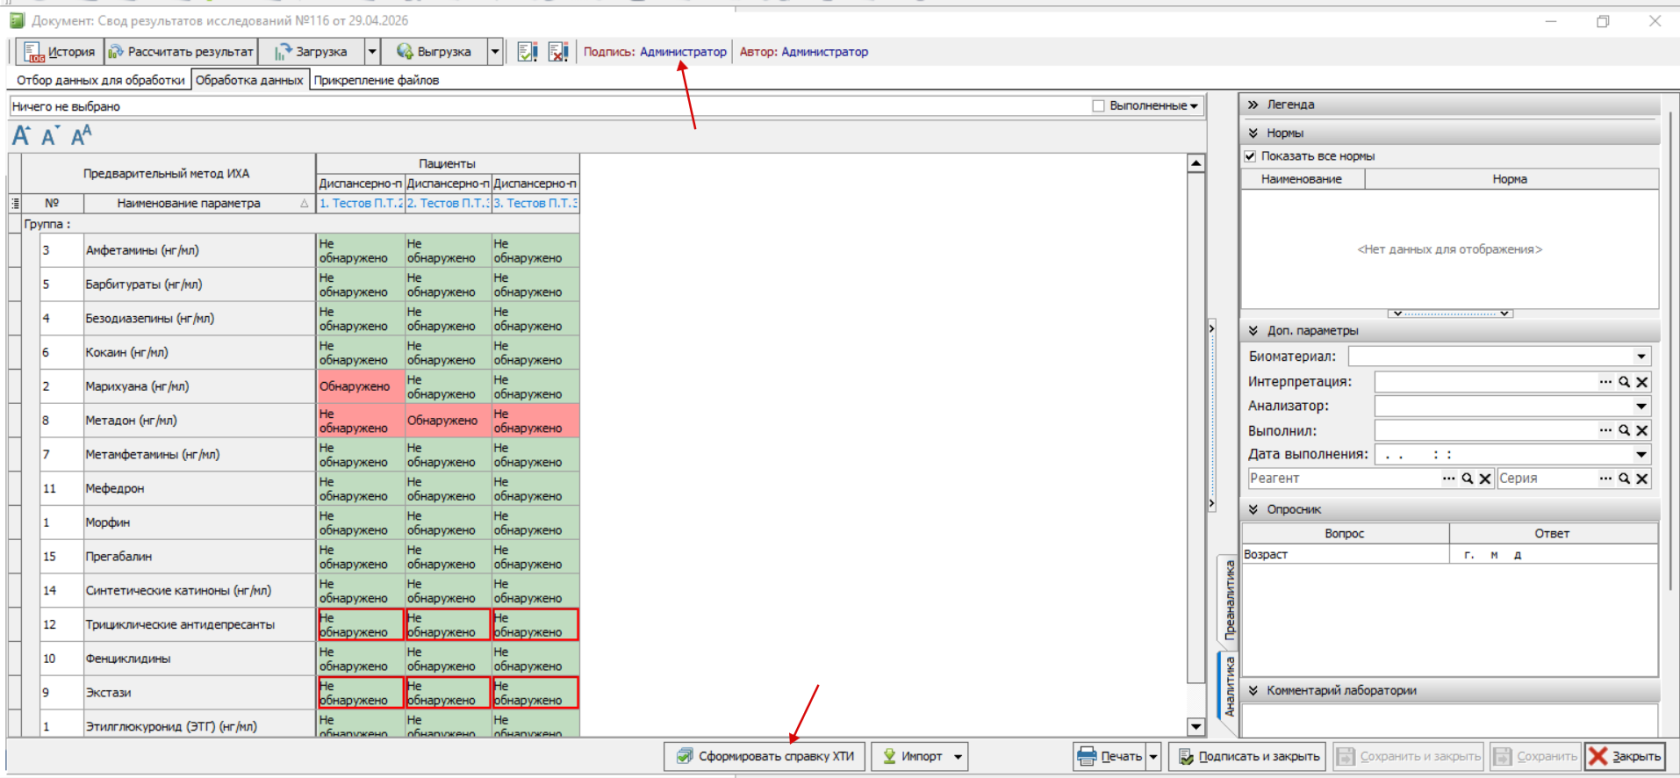
Task: Collapse the Нормы panel
Action: click(x=1253, y=133)
